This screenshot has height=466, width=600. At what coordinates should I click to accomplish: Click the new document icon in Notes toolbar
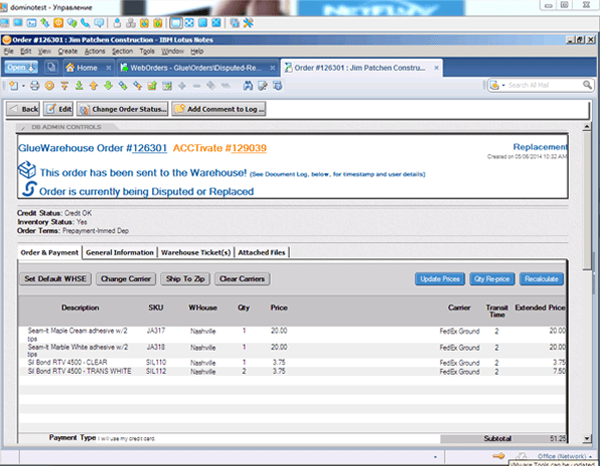[14, 86]
